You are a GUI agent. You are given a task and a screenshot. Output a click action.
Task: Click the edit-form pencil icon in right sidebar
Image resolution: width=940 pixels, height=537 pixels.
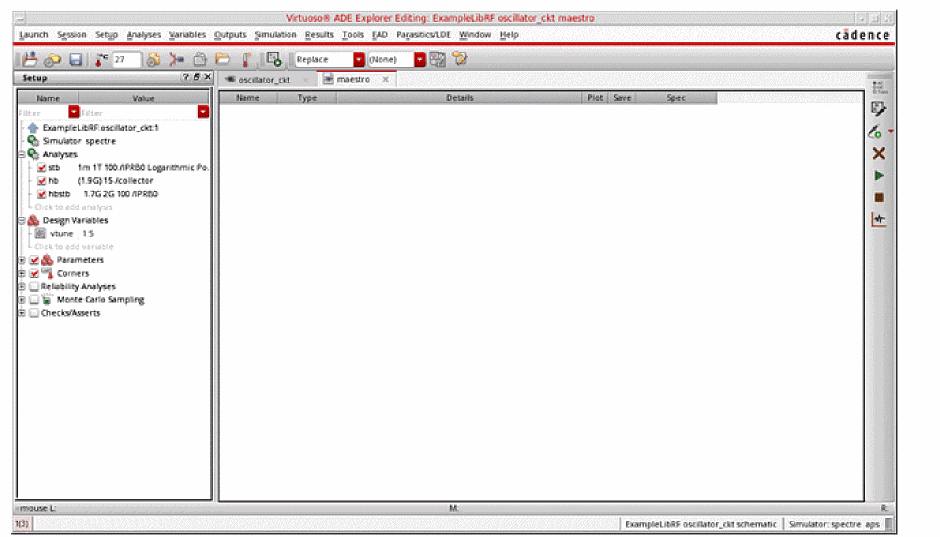pyautogui.click(x=879, y=109)
